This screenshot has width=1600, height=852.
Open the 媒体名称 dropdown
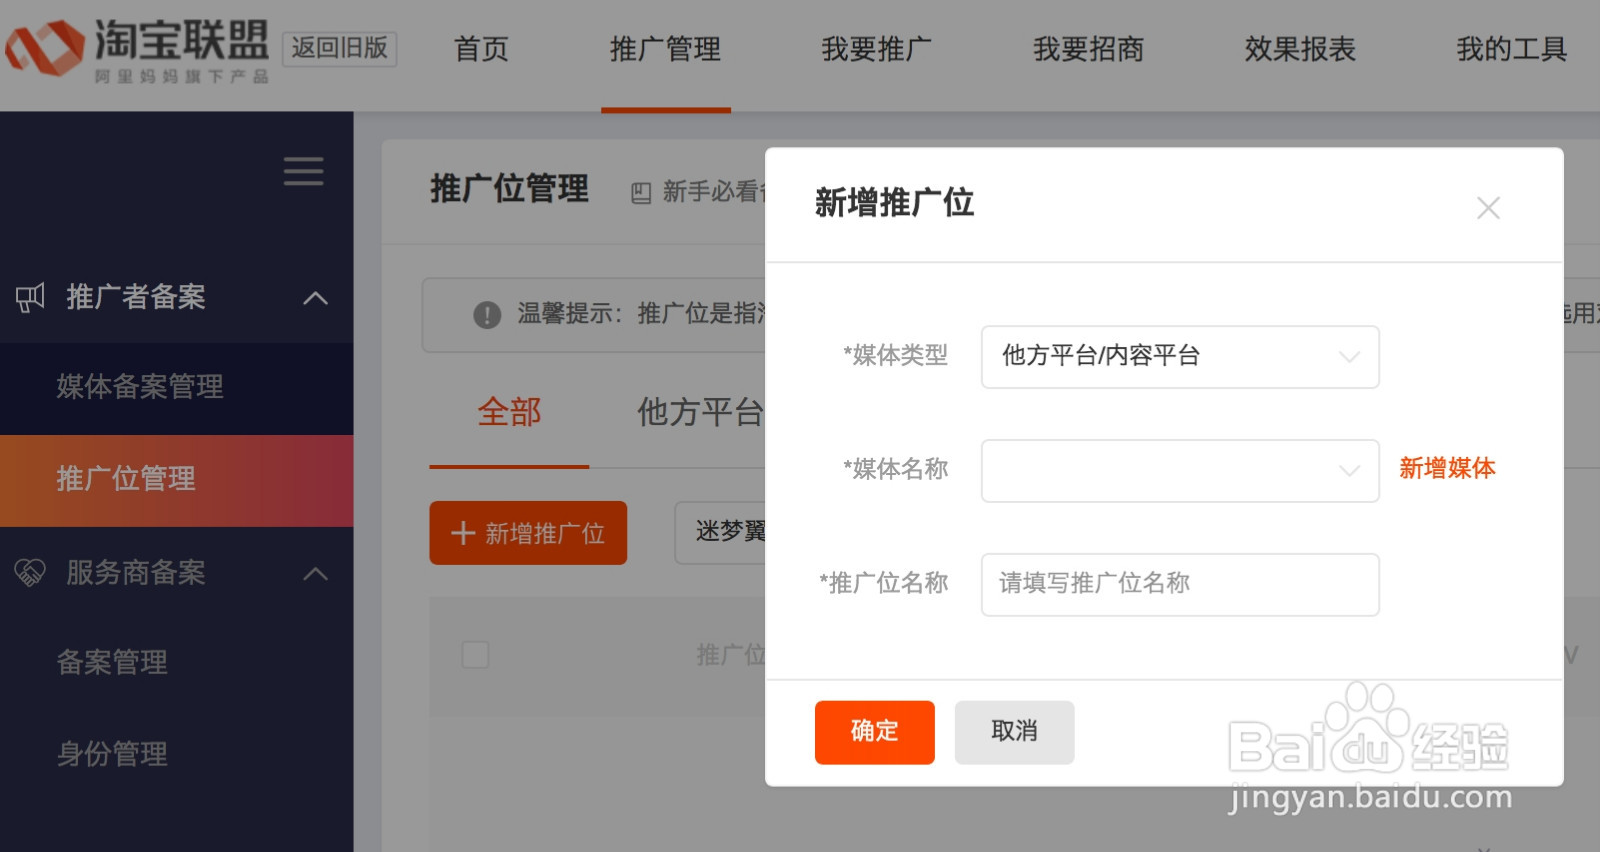pos(1180,471)
